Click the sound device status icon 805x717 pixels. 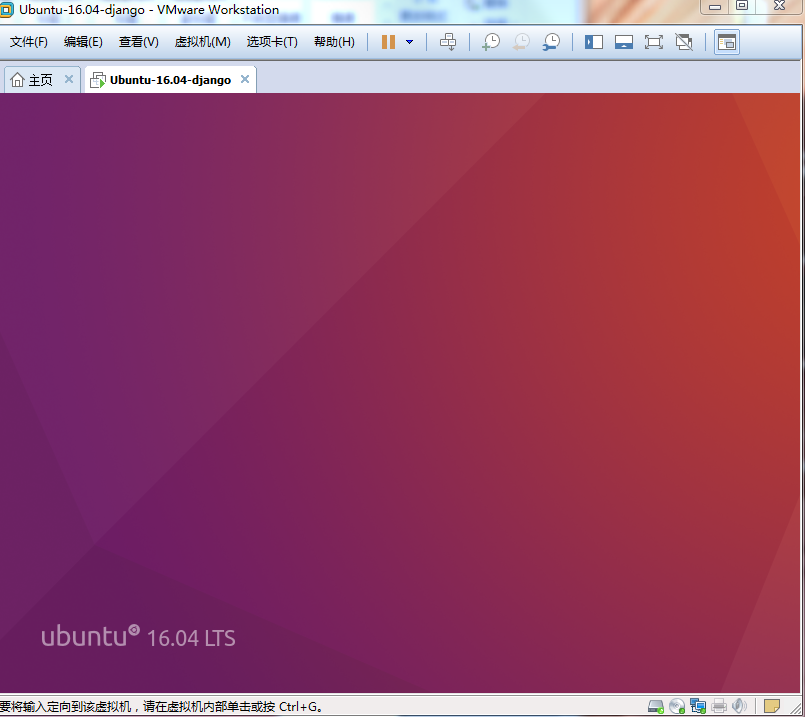point(739,706)
